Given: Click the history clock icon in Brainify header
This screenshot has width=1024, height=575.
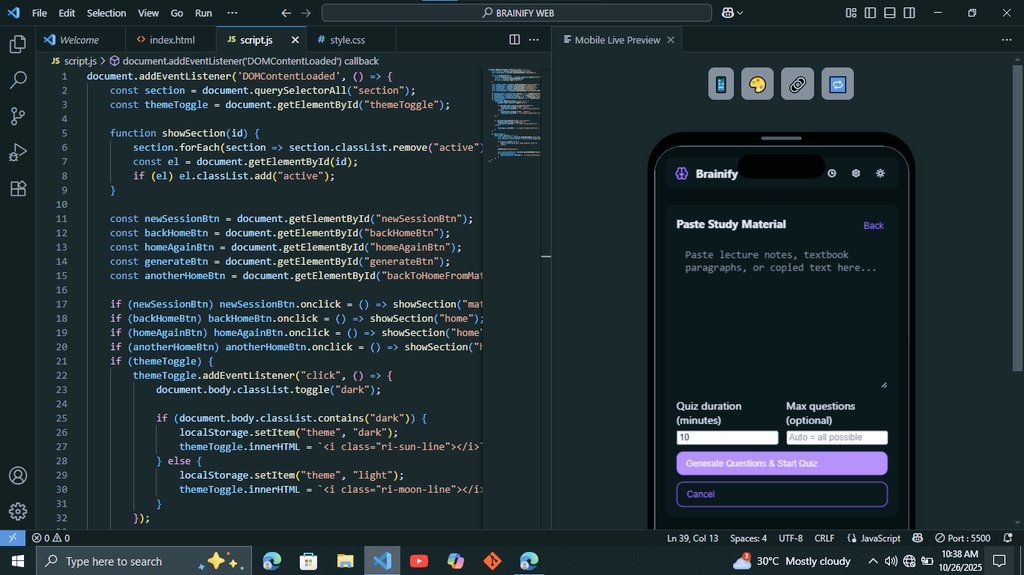Looking at the screenshot, I should tap(831, 173).
